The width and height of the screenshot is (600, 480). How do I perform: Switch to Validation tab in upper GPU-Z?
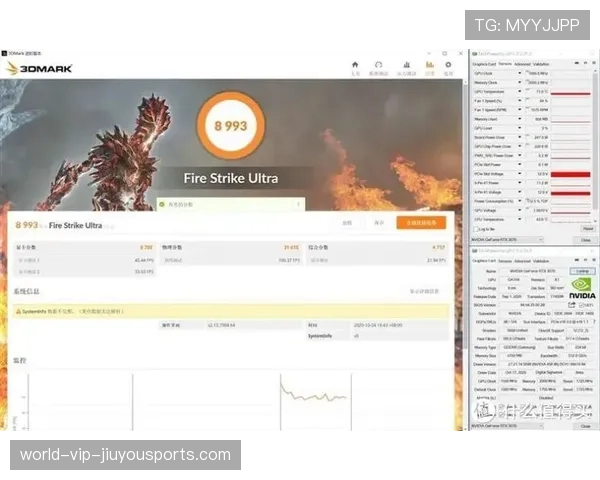[541, 64]
